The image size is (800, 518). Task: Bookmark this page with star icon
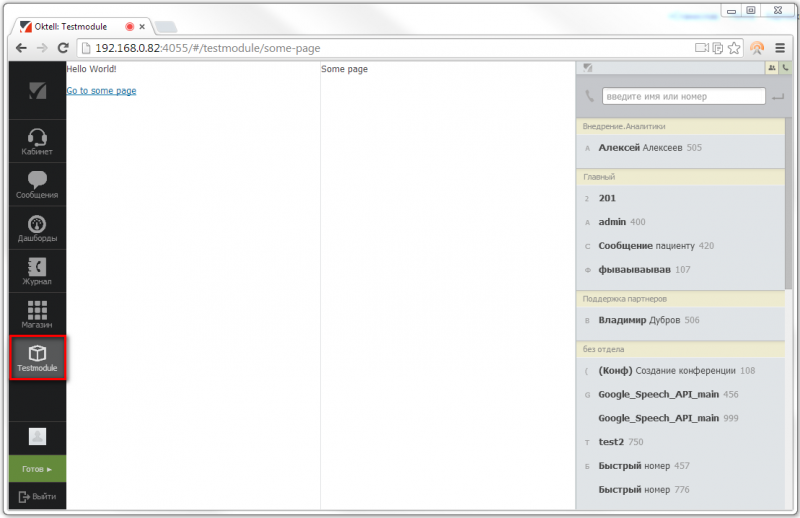(x=734, y=47)
